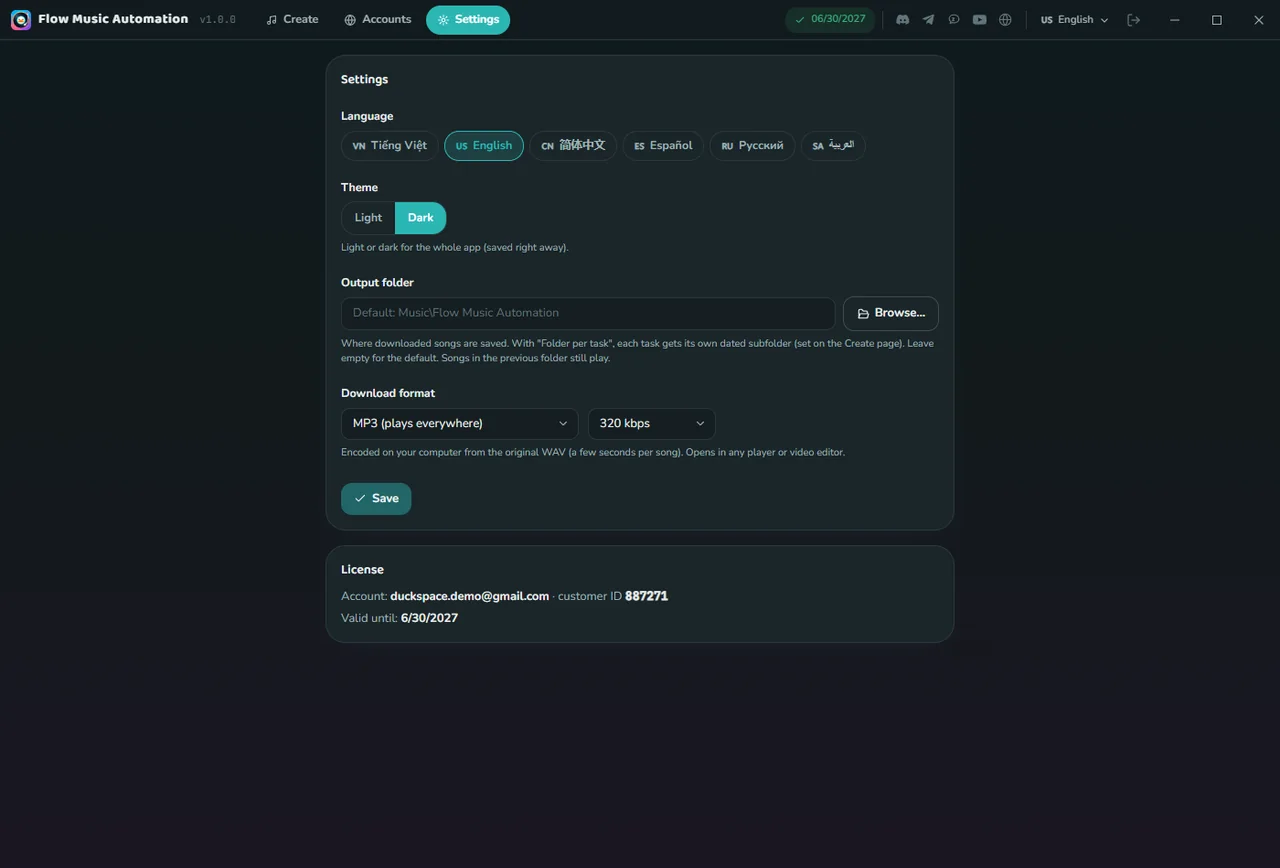
Task: Save the settings
Action: pyautogui.click(x=376, y=499)
